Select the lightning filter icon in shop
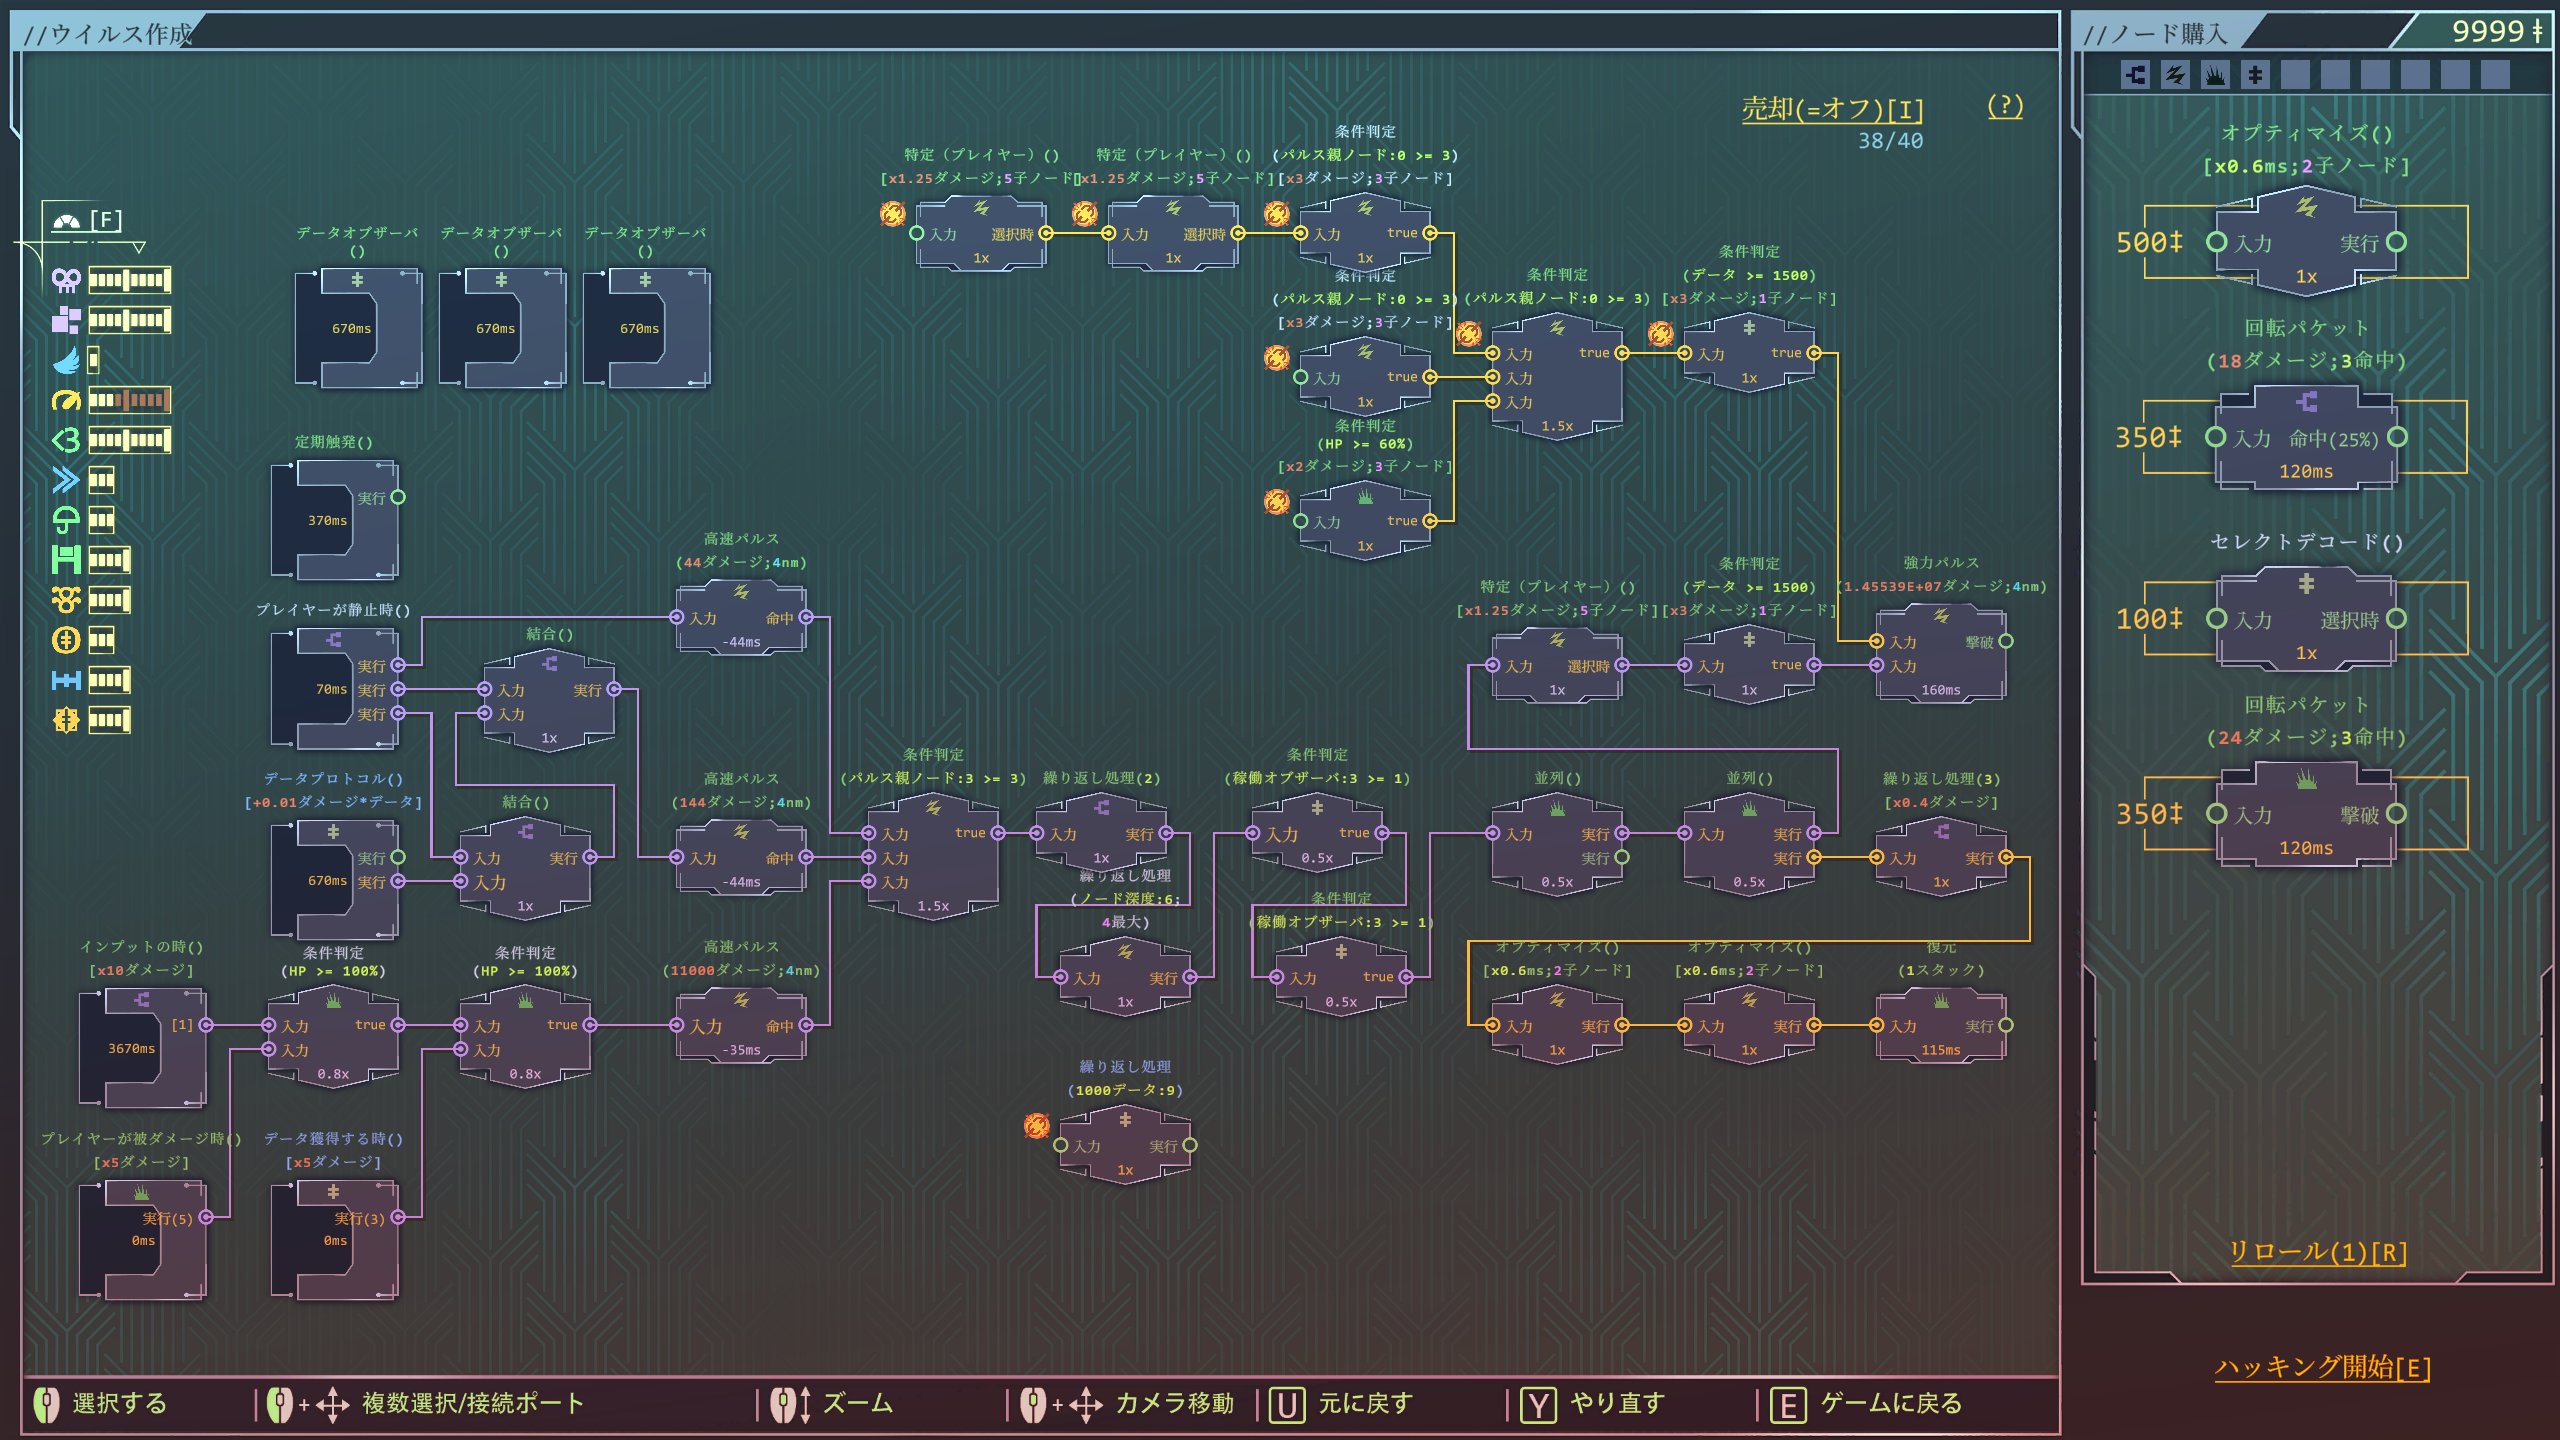Screen dimensions: 2560x1440 (x=2175, y=75)
